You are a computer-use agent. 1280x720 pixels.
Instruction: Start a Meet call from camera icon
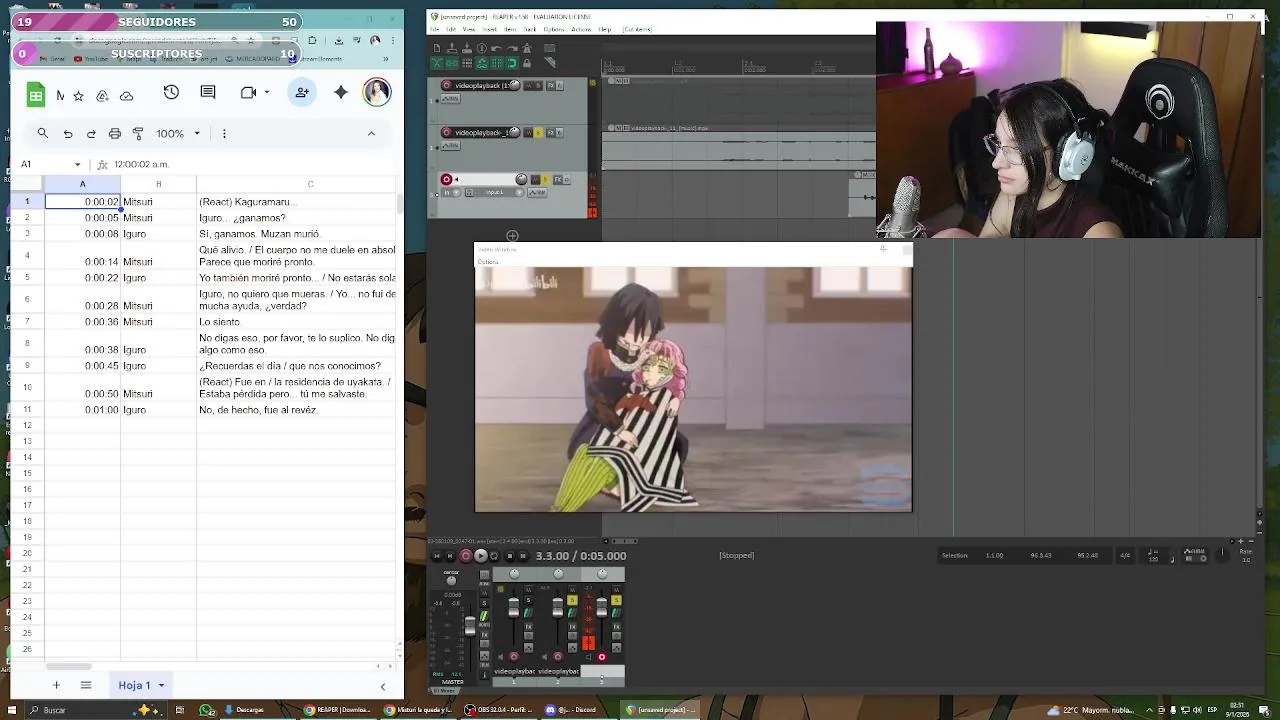coord(249,92)
